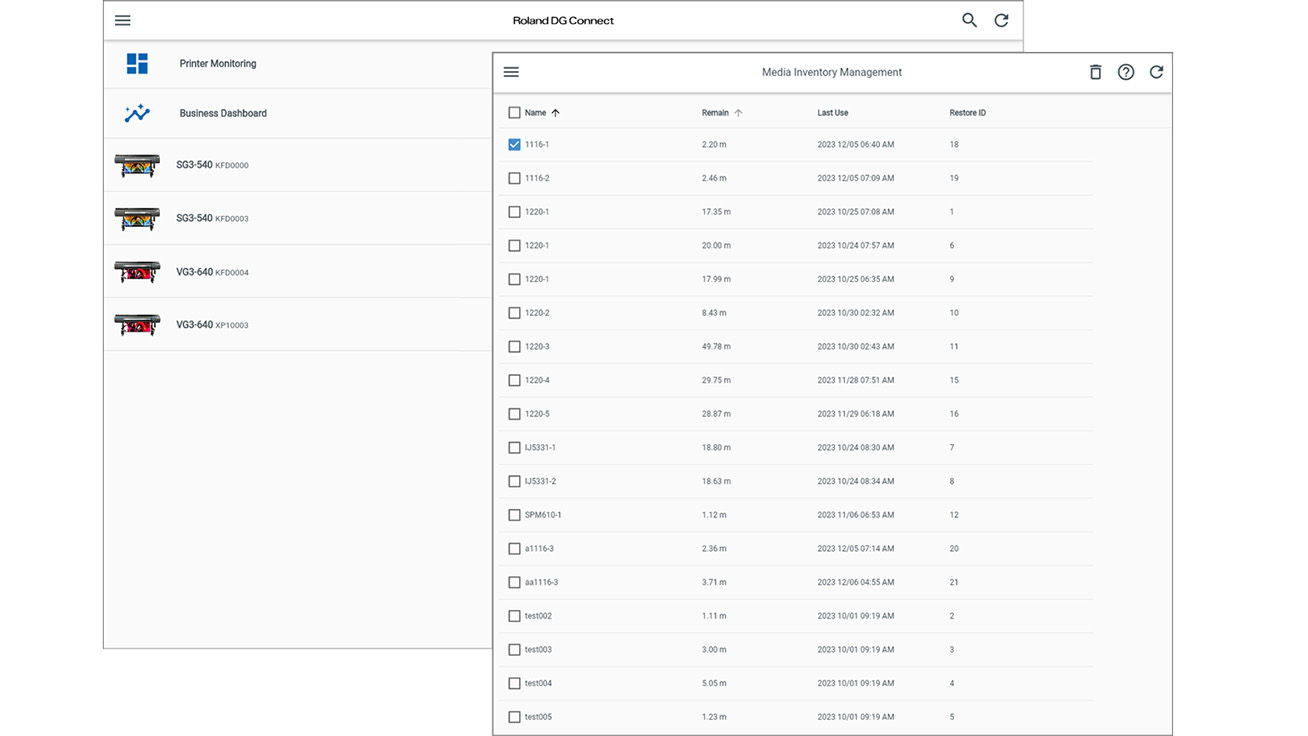Viewport: 1308px width, 736px height.
Task: Open hamburger menu in Roland DG Connect
Action: click(122, 20)
